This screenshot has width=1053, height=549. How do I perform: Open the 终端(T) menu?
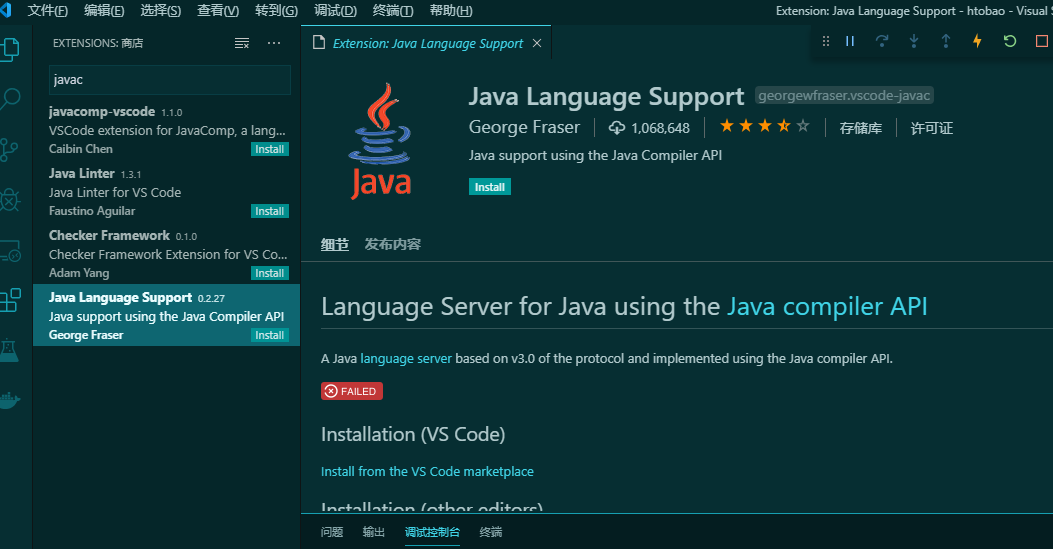(393, 11)
